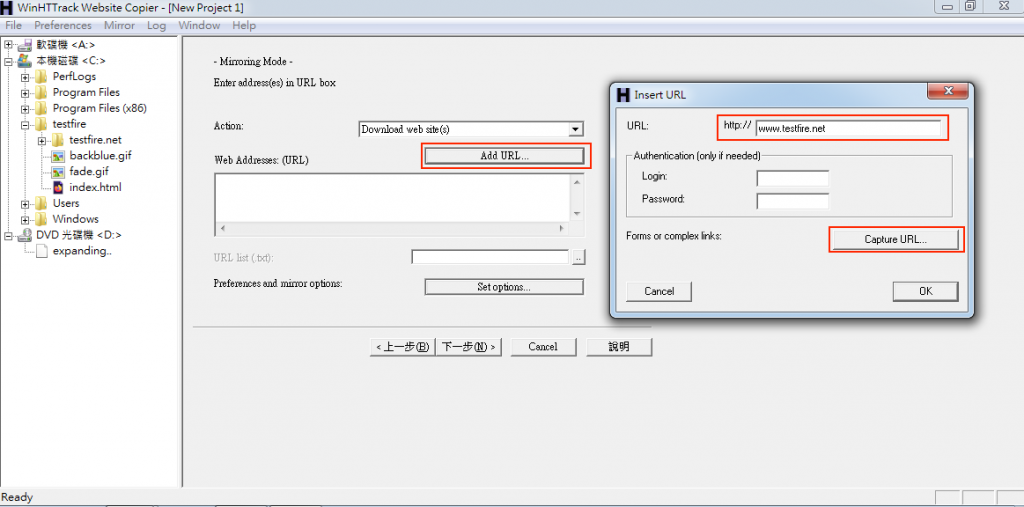Select the testfire.net tree label

(95, 140)
